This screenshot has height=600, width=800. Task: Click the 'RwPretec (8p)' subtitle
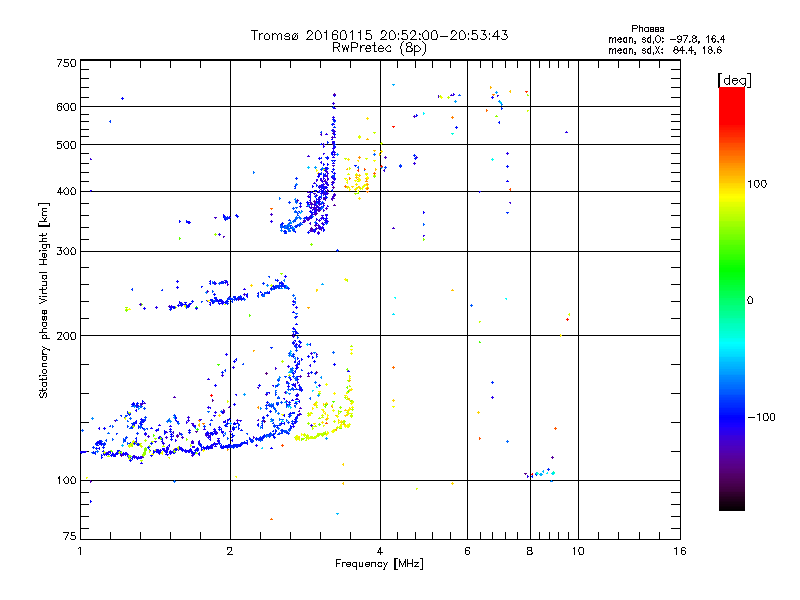click(x=379, y=48)
